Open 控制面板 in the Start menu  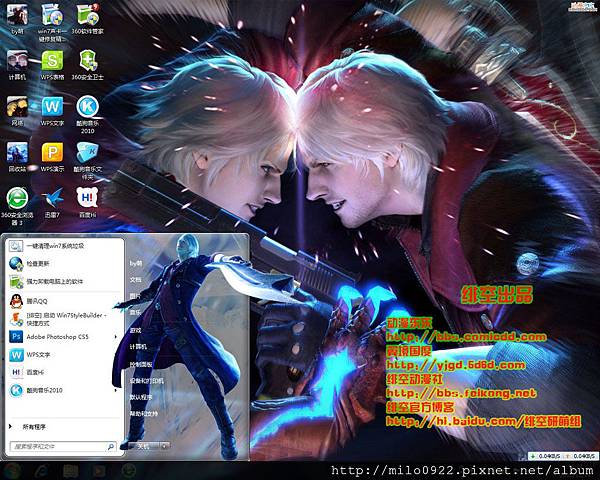point(141,364)
